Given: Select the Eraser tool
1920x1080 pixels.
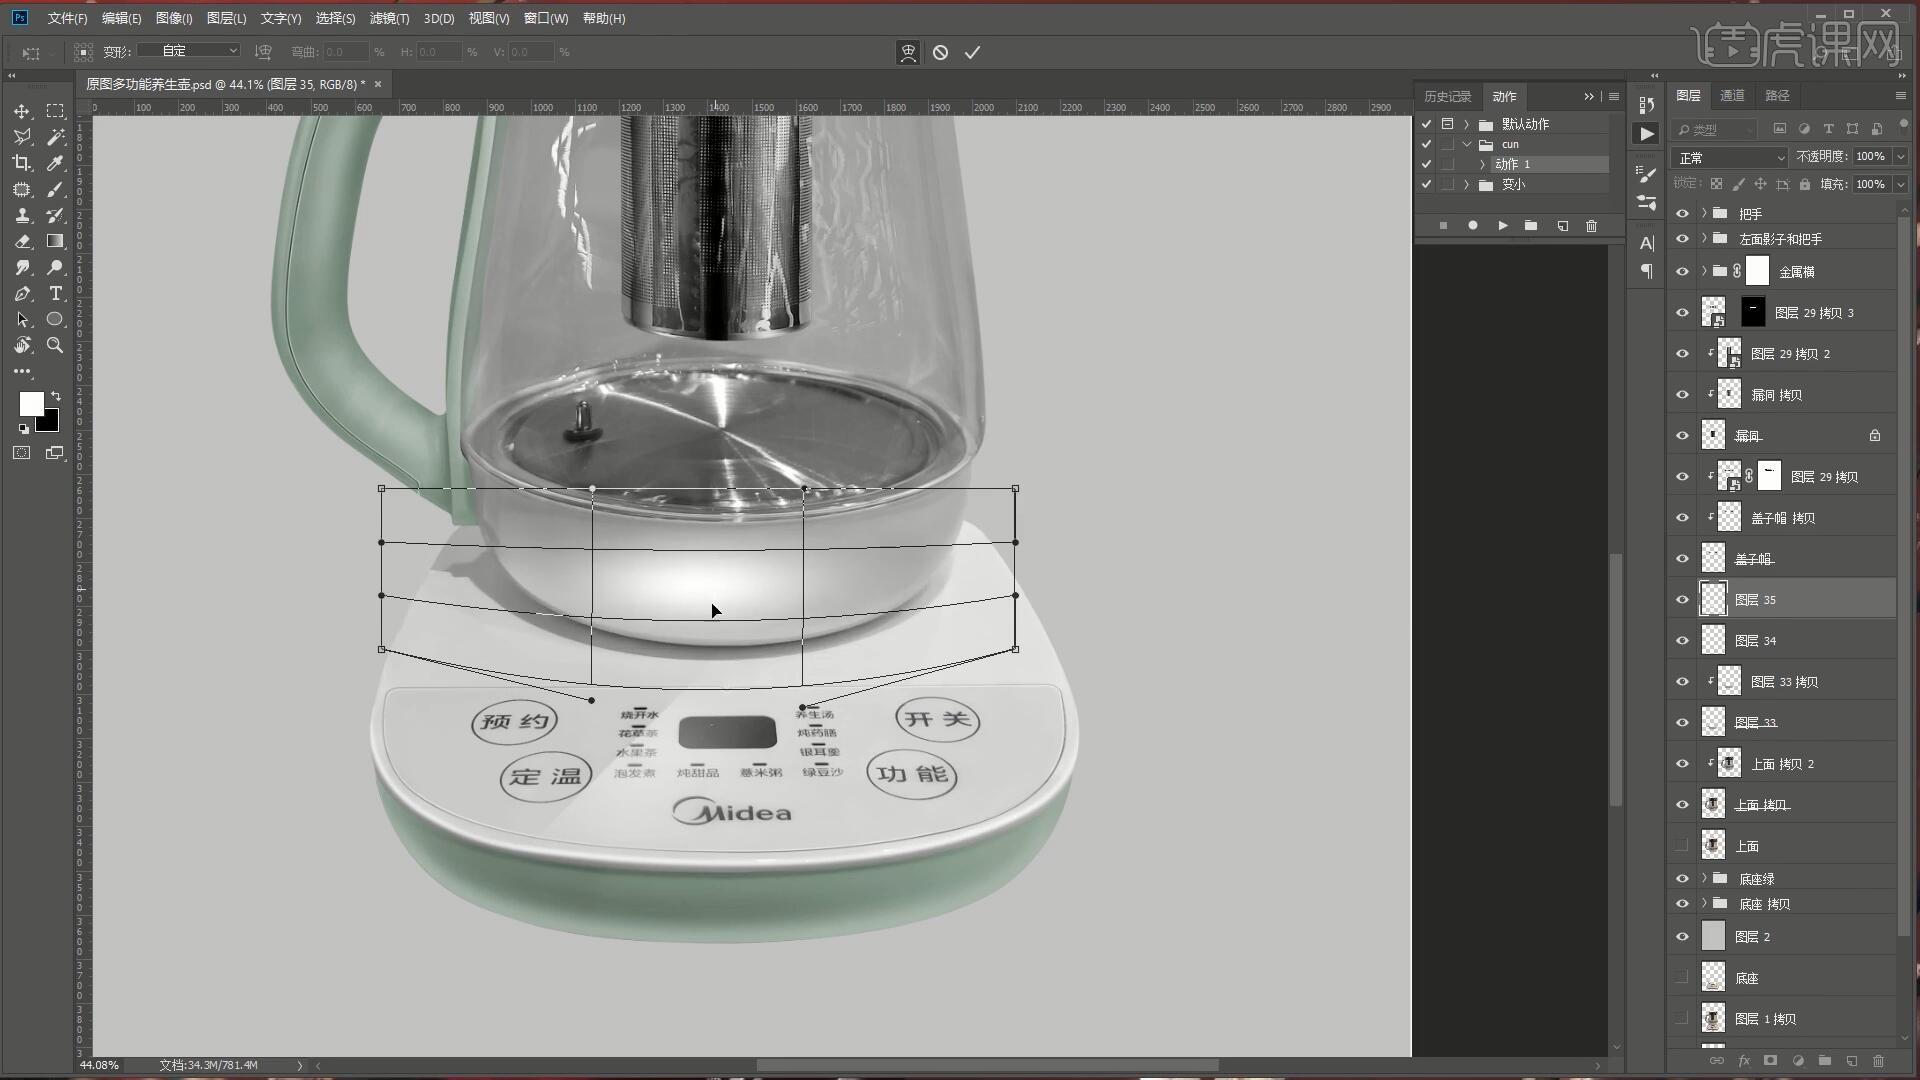Looking at the screenshot, I should (x=22, y=241).
